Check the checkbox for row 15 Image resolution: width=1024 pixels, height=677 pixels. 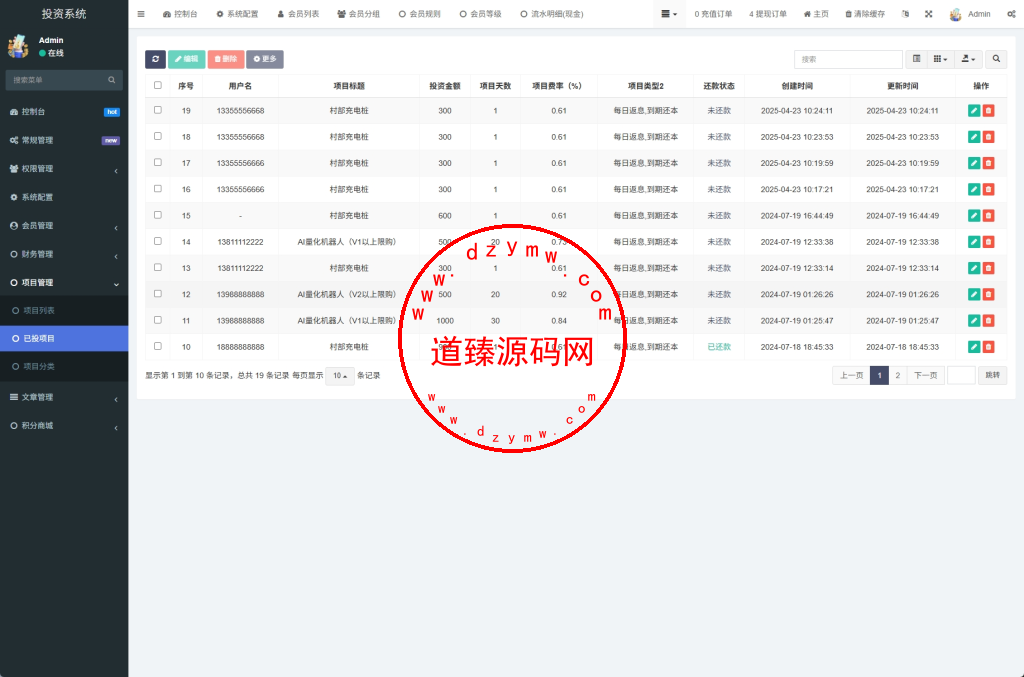(x=157, y=215)
